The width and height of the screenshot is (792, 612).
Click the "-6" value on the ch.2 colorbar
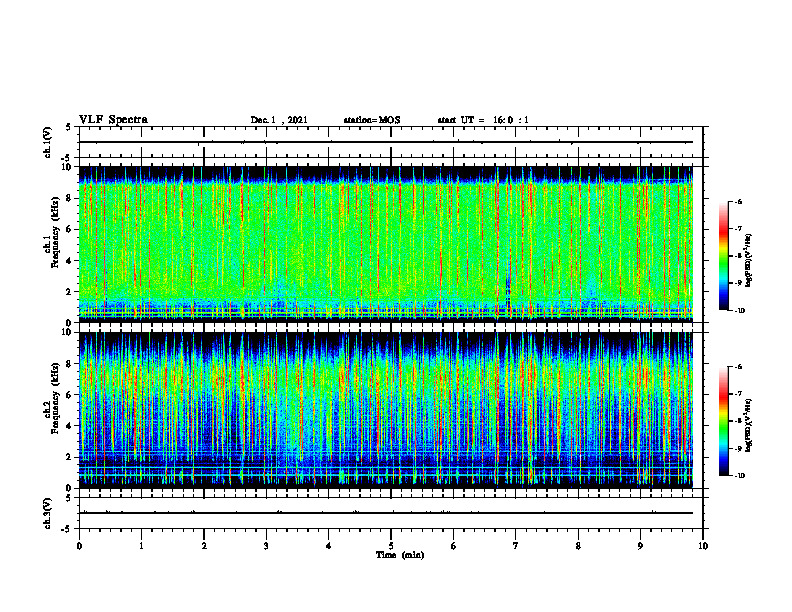point(738,367)
